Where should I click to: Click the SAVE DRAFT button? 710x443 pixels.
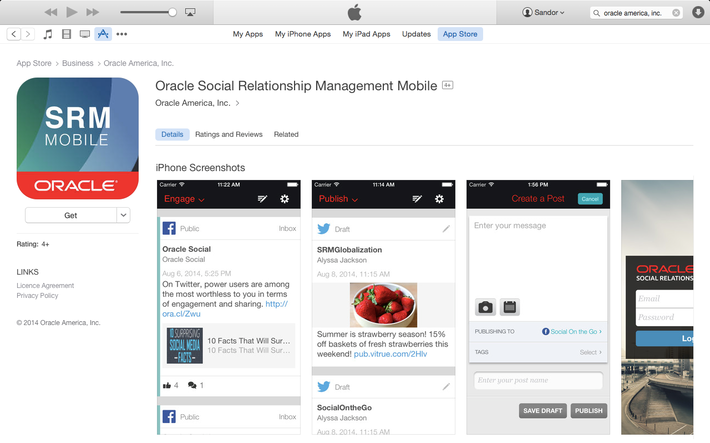point(542,411)
